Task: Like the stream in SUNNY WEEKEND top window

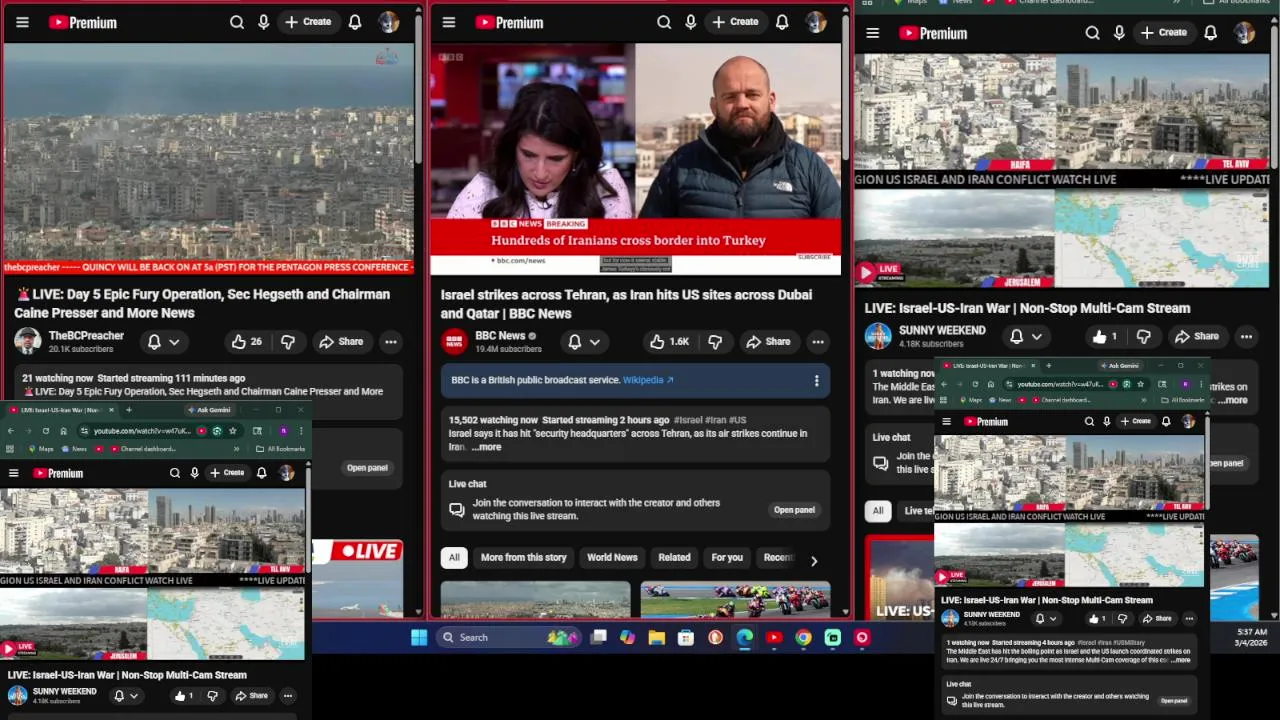Action: point(1107,337)
